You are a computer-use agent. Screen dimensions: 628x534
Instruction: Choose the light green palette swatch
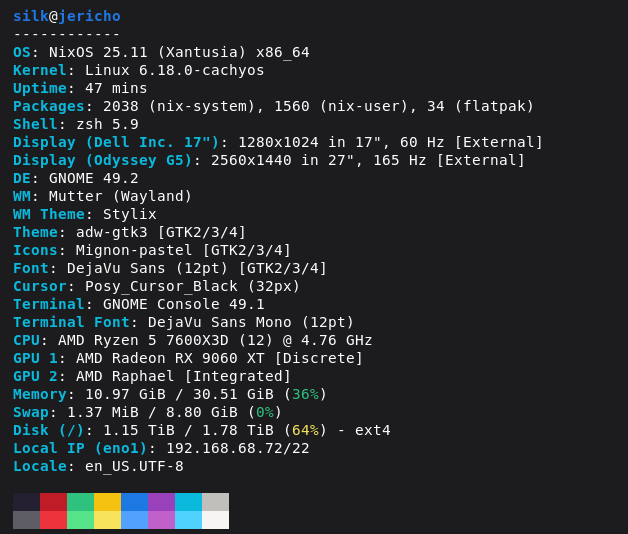click(x=80, y=520)
